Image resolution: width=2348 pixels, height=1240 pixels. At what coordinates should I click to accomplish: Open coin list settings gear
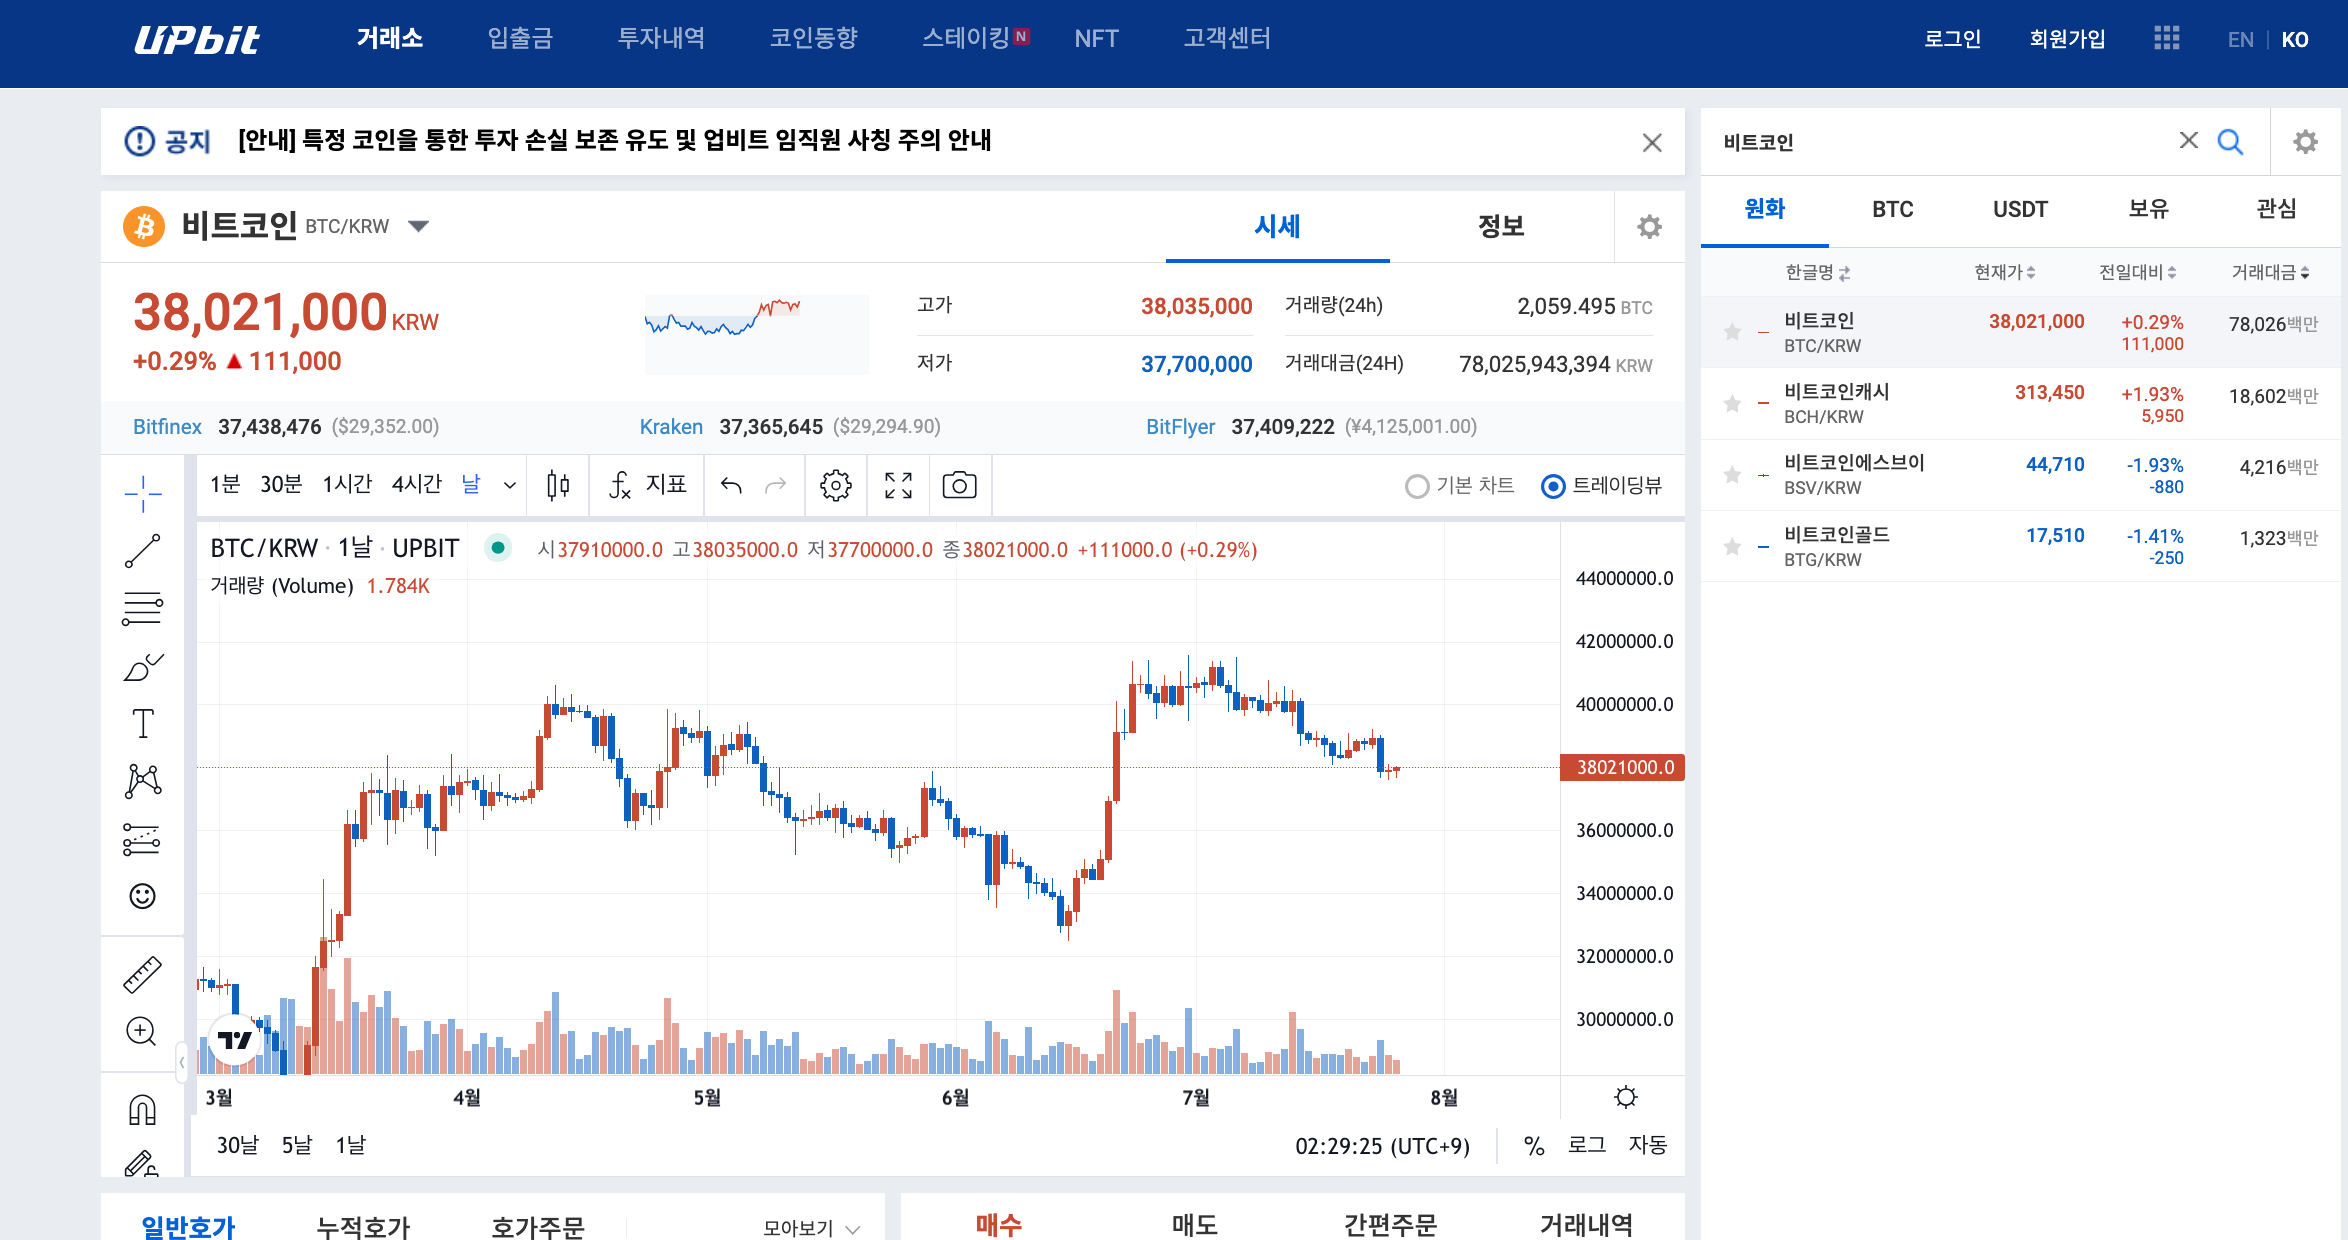coord(2306,142)
